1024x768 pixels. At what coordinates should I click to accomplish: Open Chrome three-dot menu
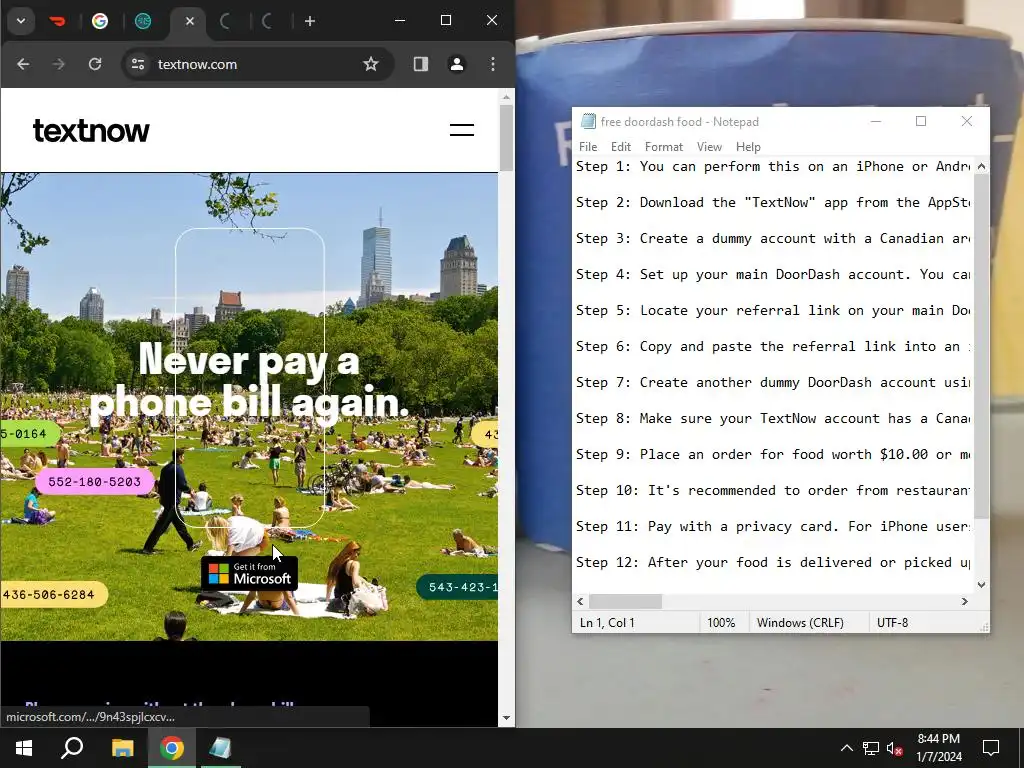pyautogui.click(x=492, y=64)
